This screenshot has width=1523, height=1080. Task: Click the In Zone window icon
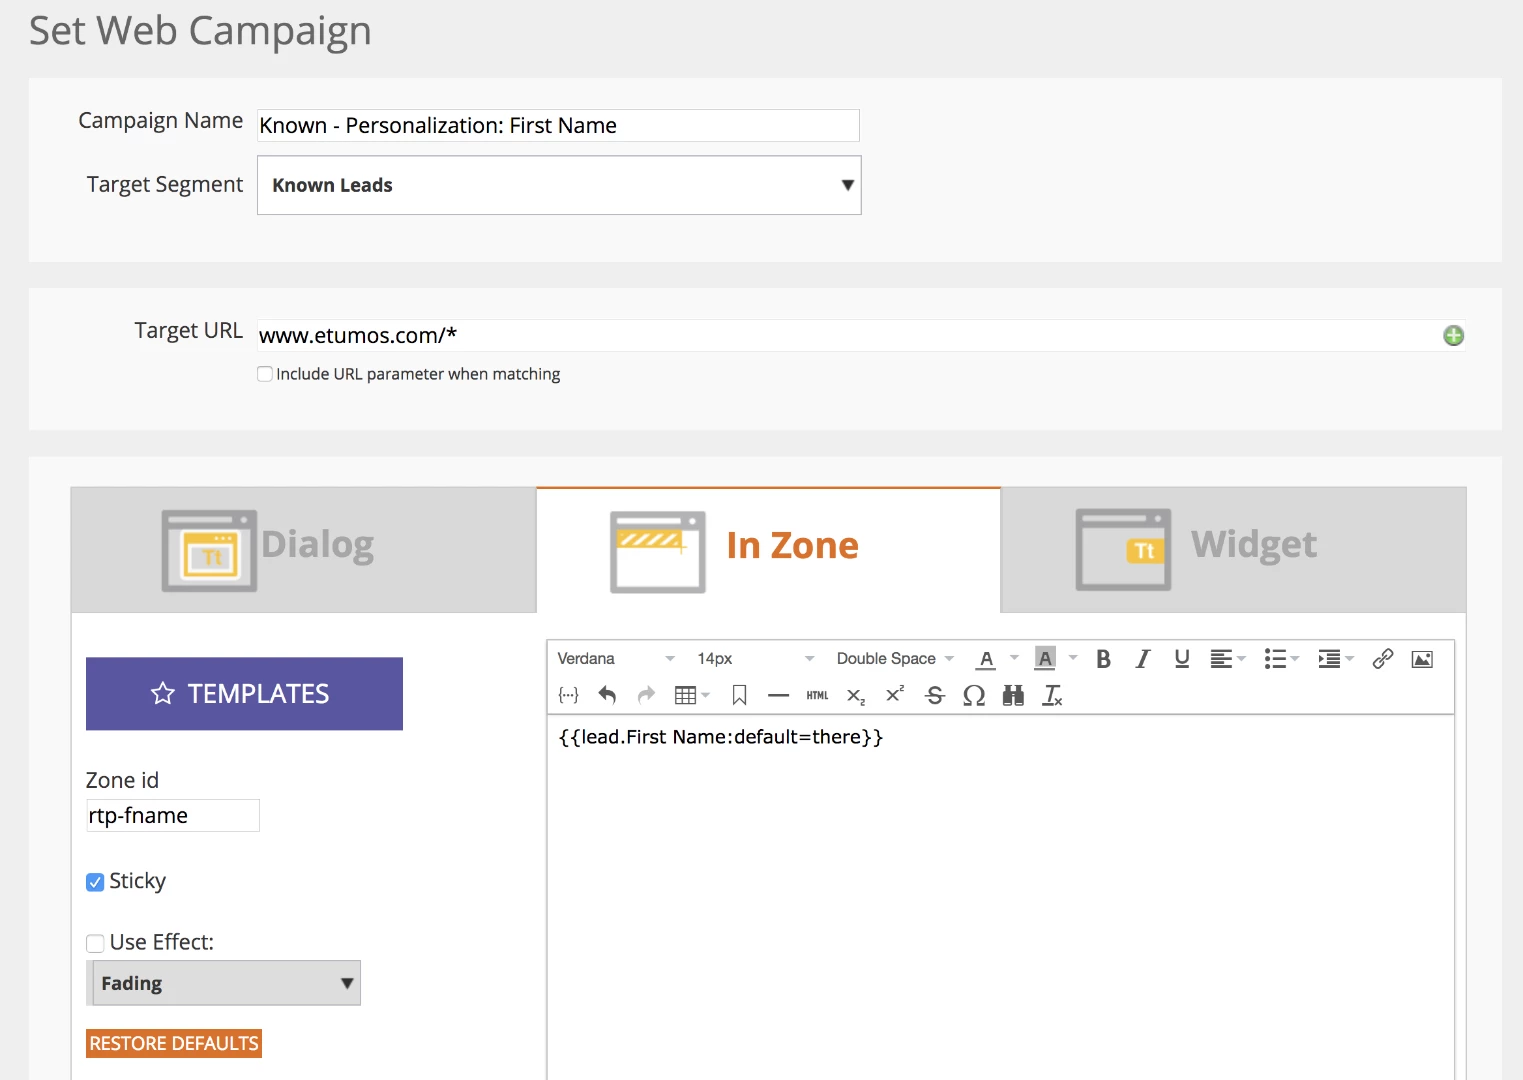click(x=658, y=552)
